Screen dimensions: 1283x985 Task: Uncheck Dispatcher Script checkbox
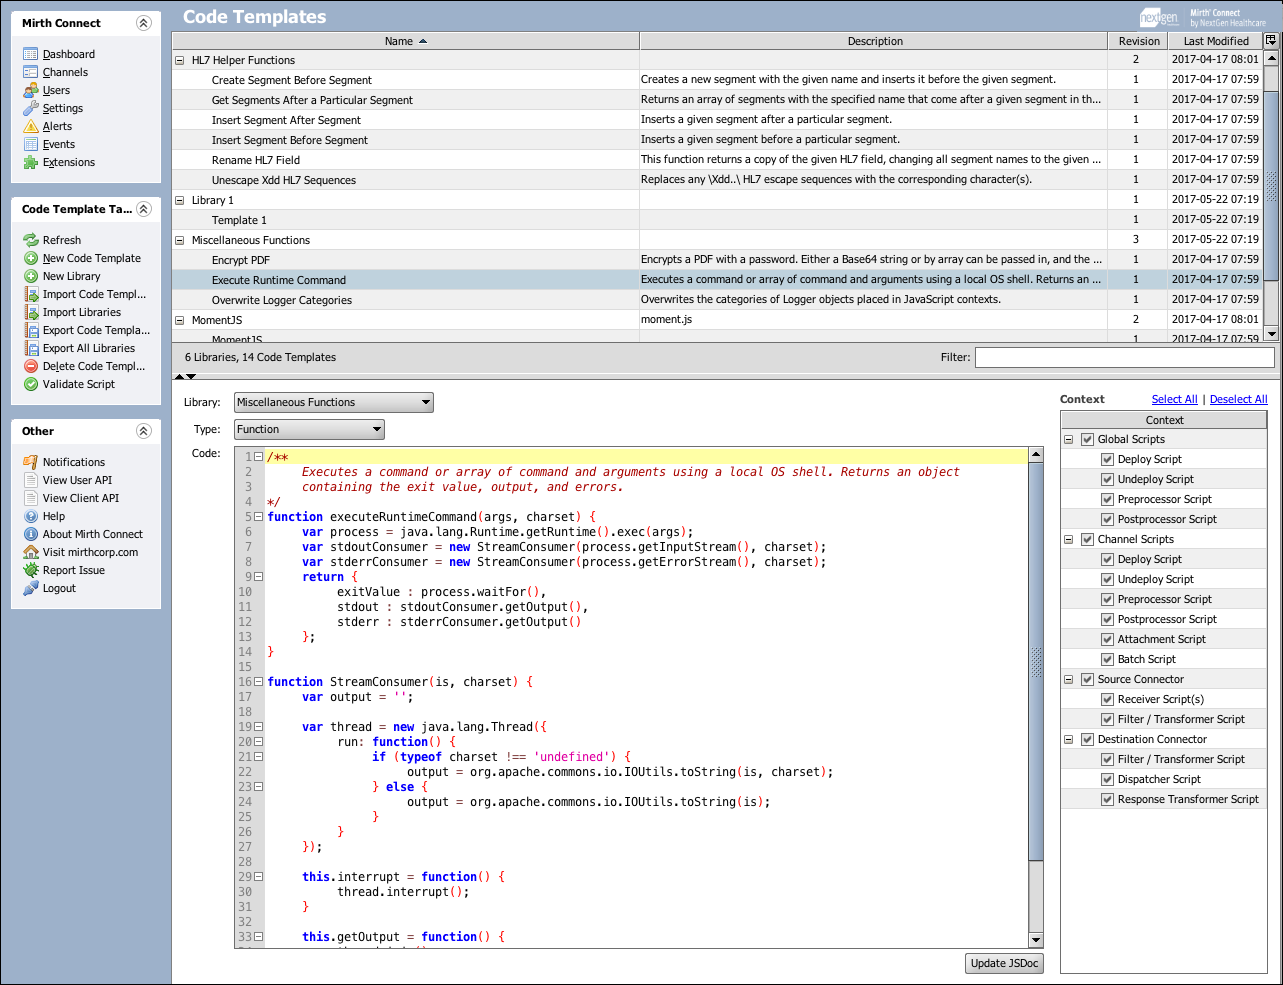click(x=1107, y=779)
